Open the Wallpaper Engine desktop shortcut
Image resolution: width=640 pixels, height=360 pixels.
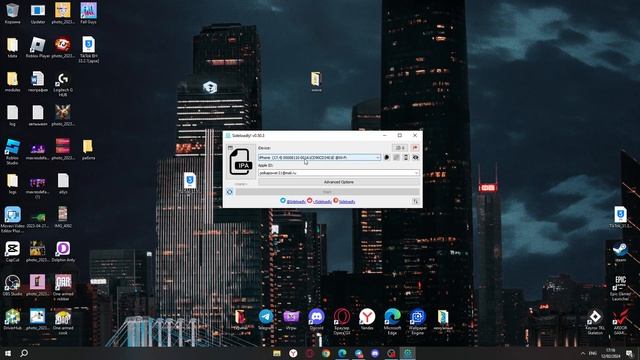tap(418, 322)
